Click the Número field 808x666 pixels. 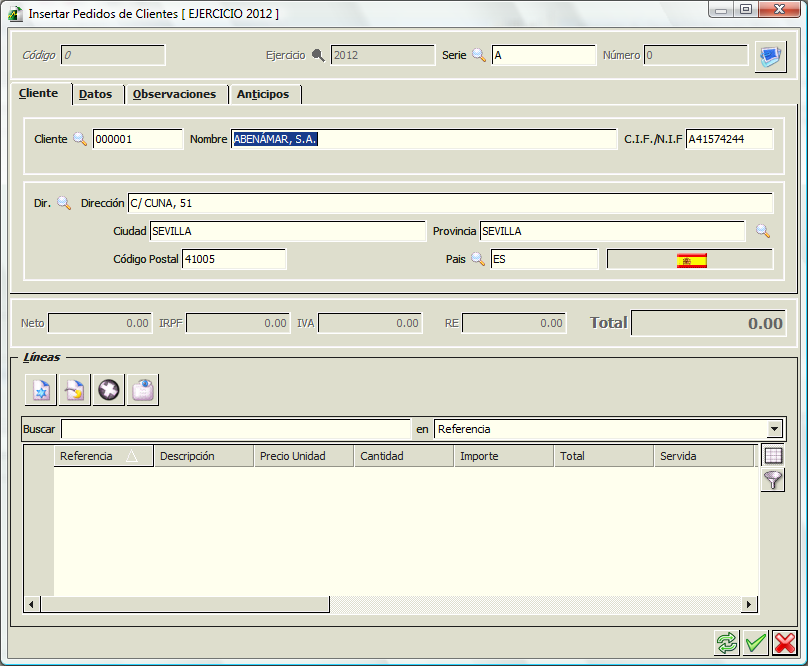tap(696, 55)
